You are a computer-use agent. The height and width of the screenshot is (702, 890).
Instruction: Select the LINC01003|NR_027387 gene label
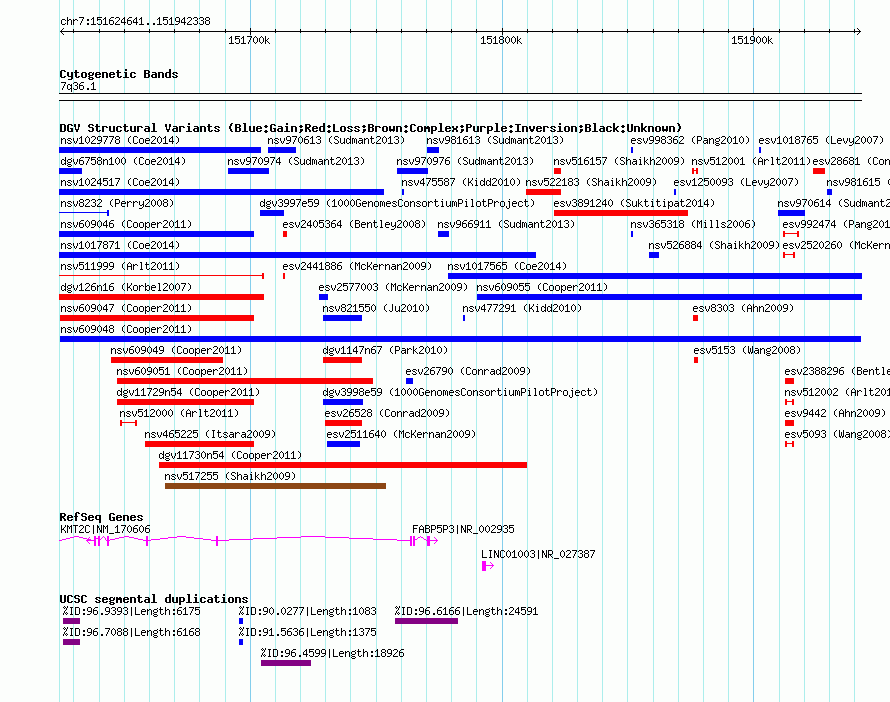[538, 554]
